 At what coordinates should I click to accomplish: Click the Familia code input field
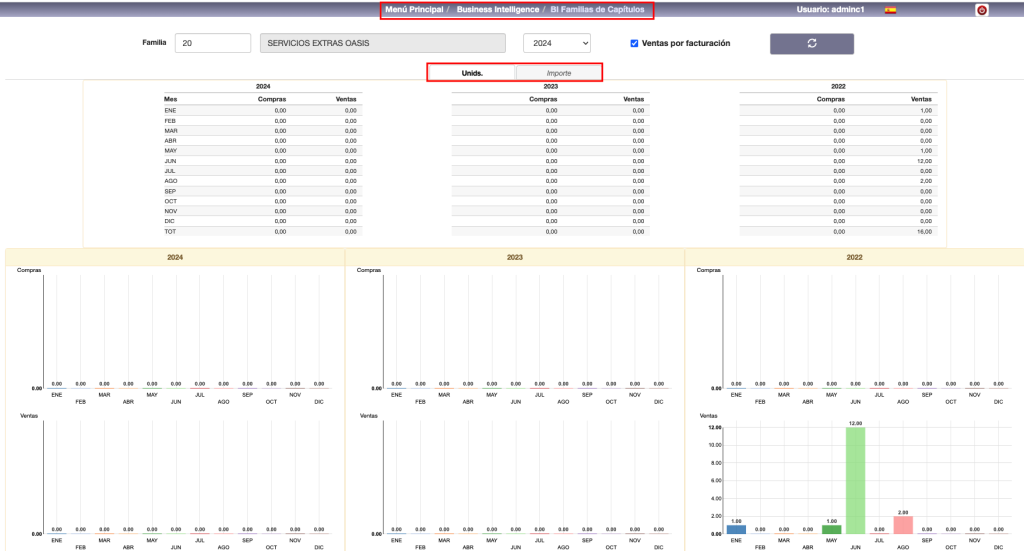click(212, 43)
